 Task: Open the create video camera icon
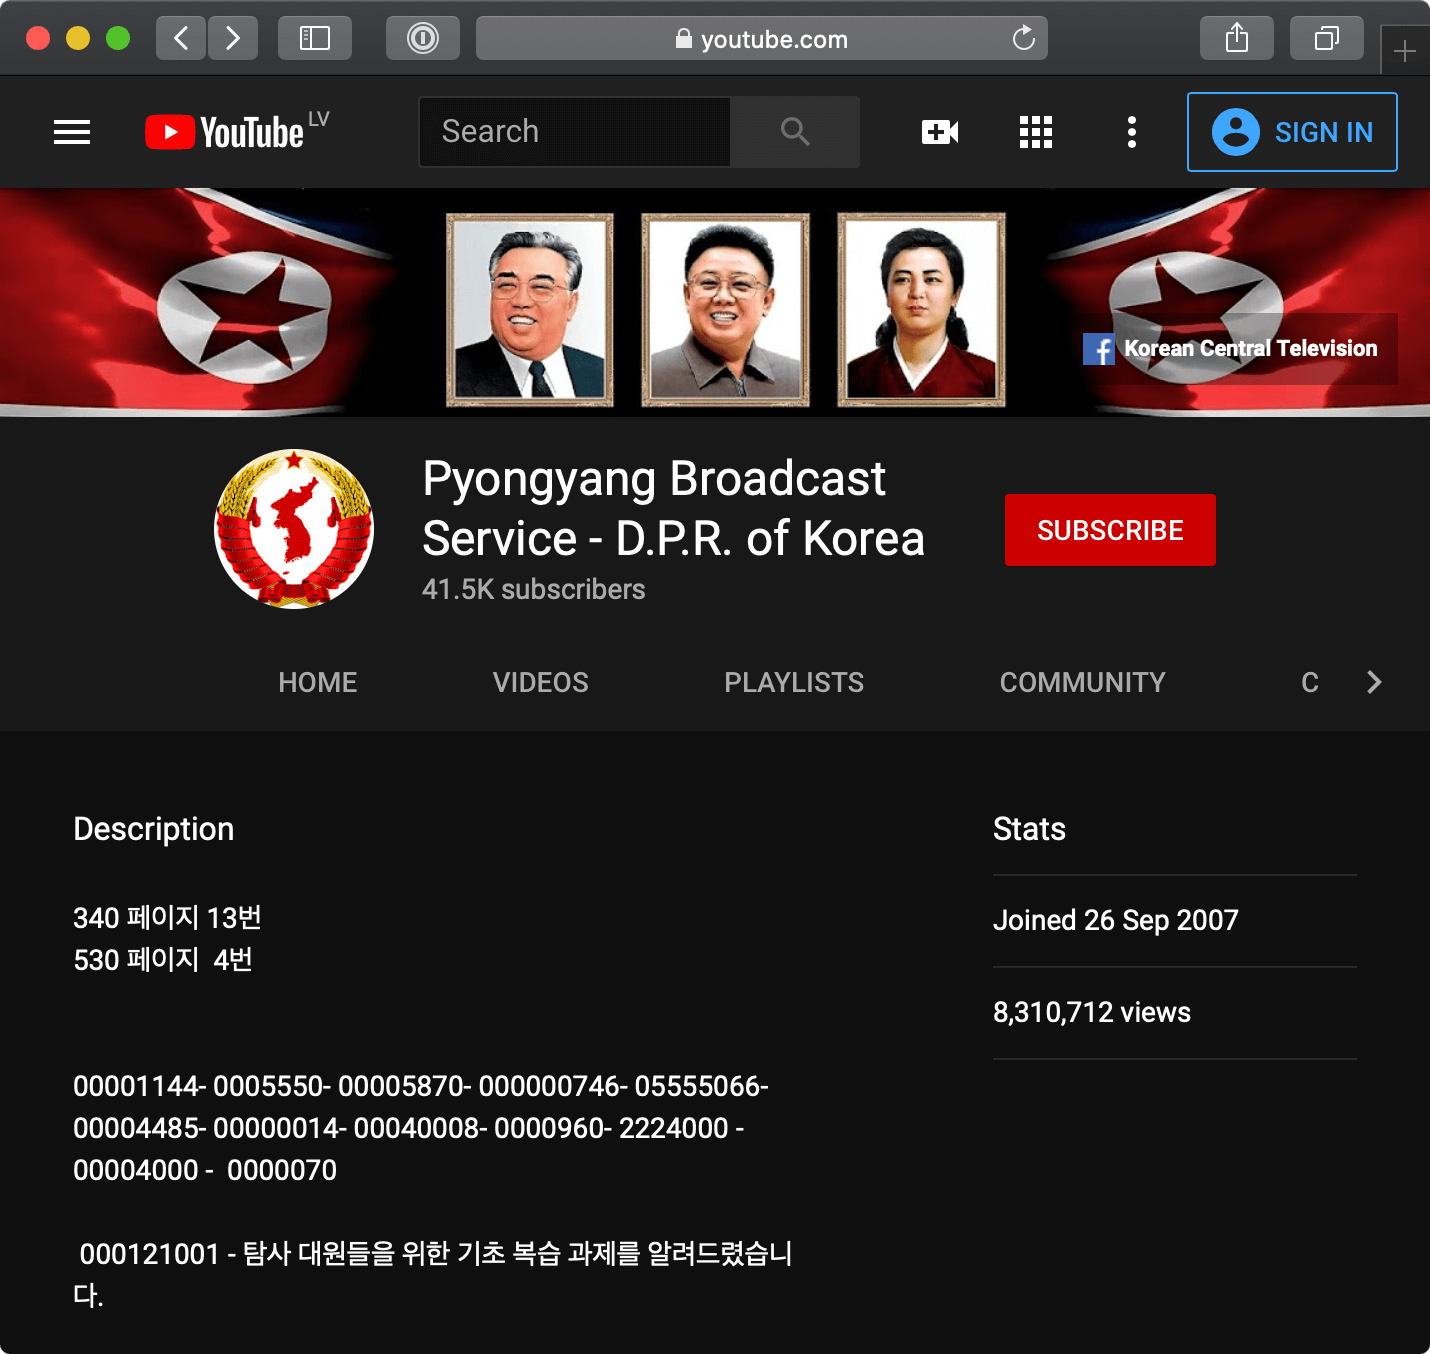[x=939, y=132]
